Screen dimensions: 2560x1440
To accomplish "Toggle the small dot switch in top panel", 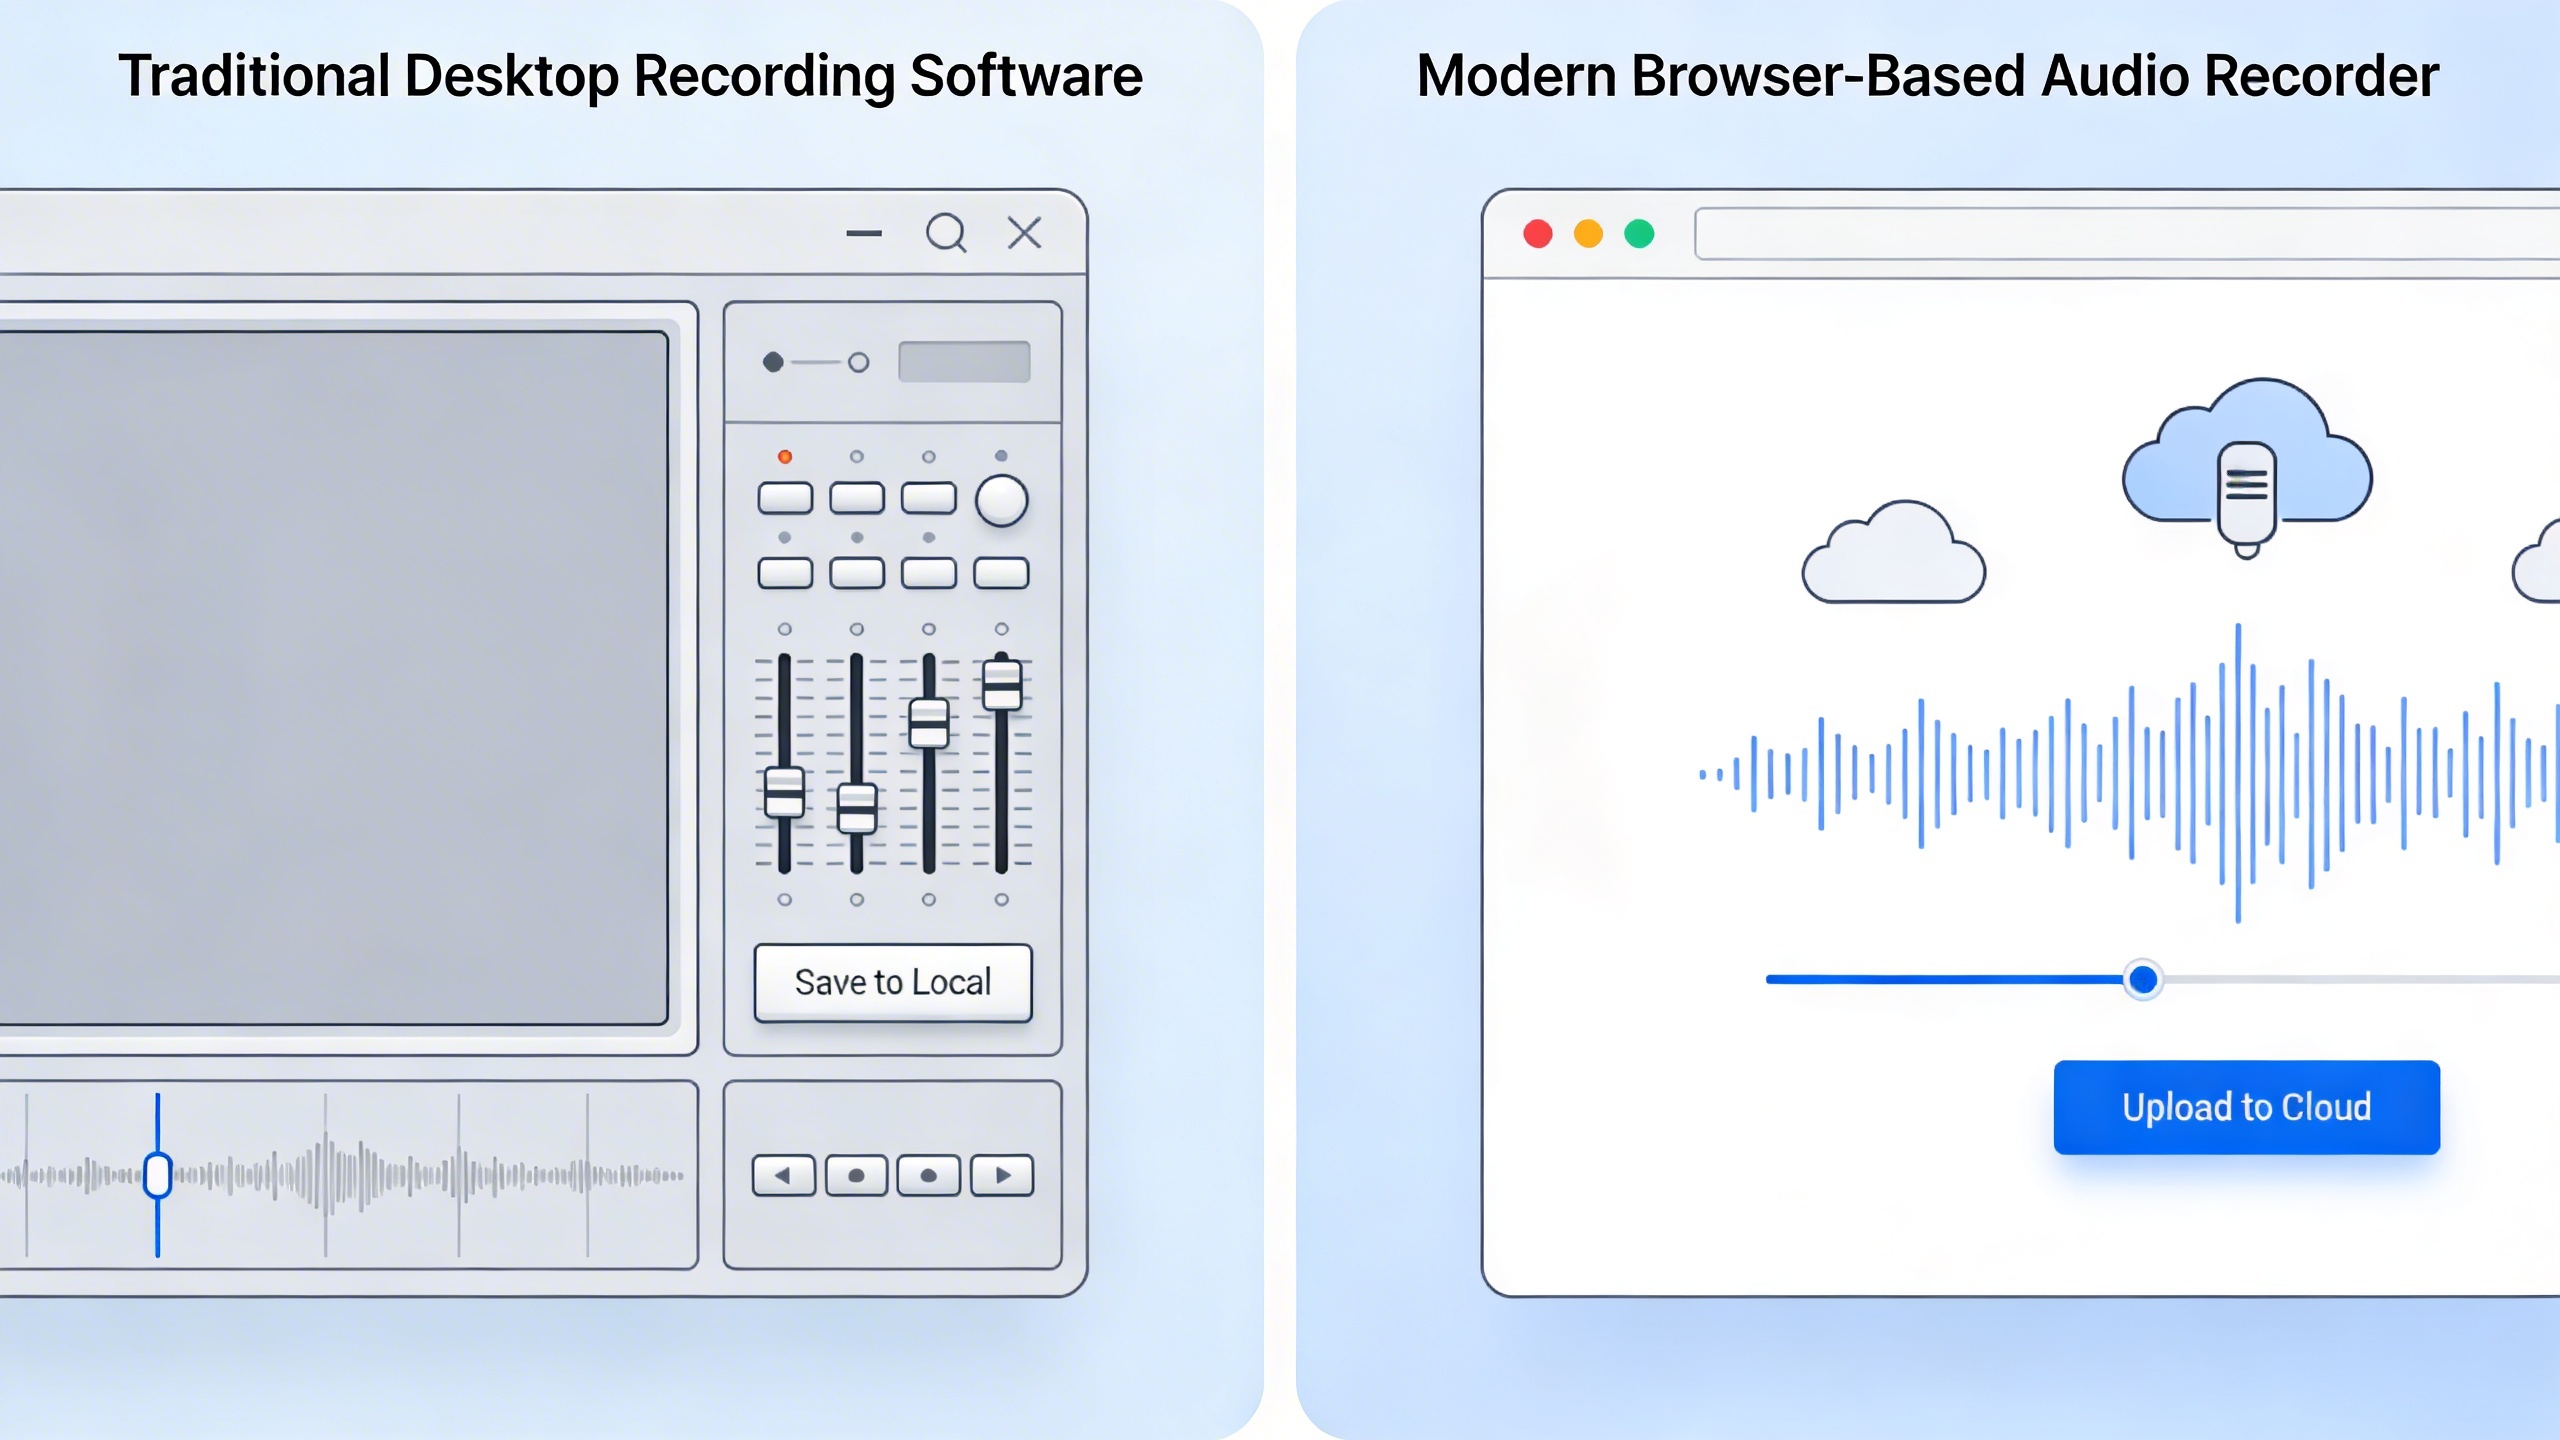I will (815, 362).
